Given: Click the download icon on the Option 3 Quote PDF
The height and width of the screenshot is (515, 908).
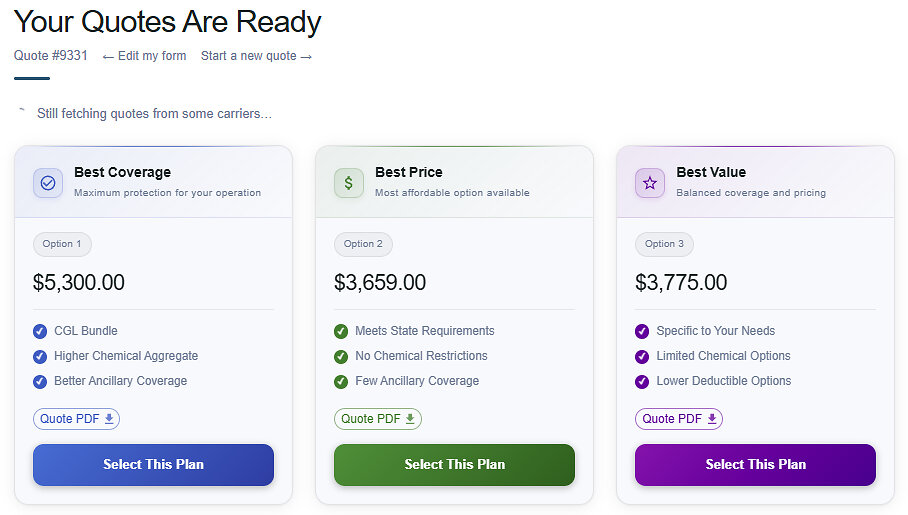Looking at the screenshot, I should pyautogui.click(x=712, y=418).
